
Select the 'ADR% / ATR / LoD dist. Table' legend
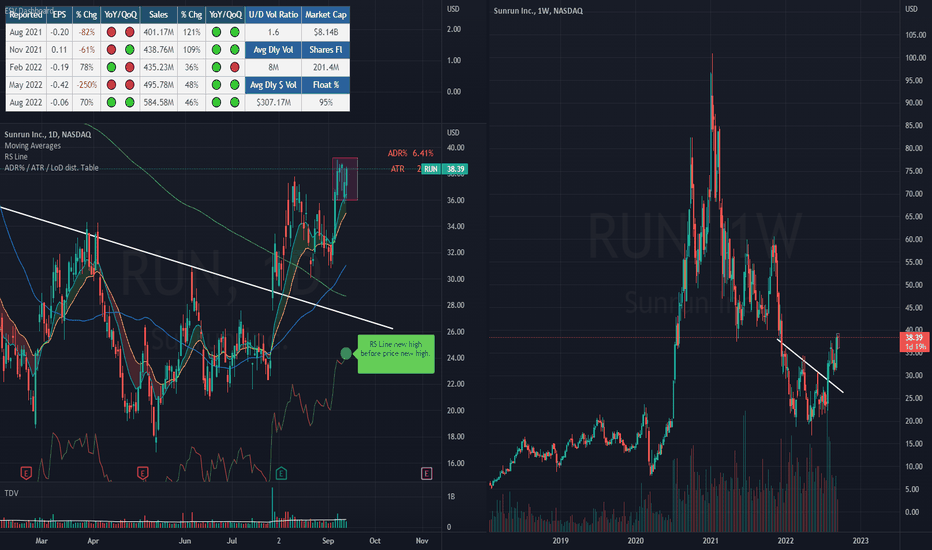(x=52, y=168)
